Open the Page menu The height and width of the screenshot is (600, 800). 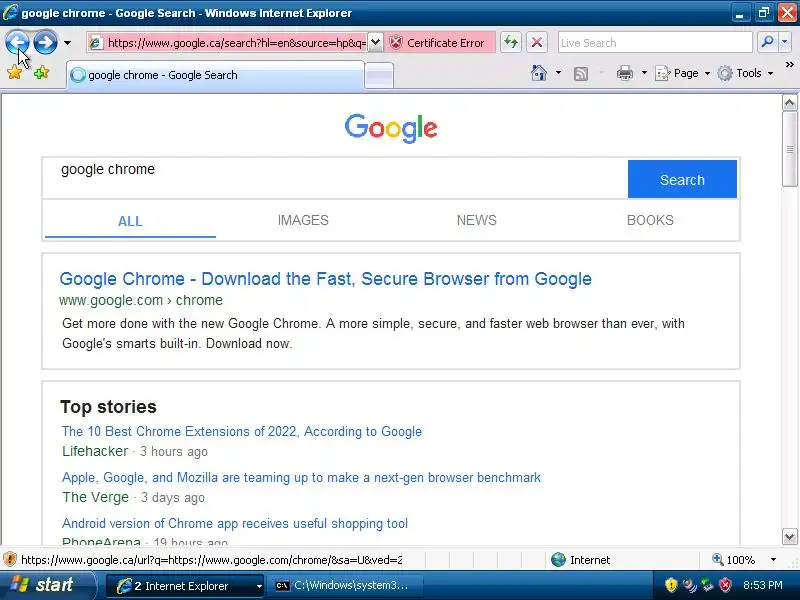682,73
